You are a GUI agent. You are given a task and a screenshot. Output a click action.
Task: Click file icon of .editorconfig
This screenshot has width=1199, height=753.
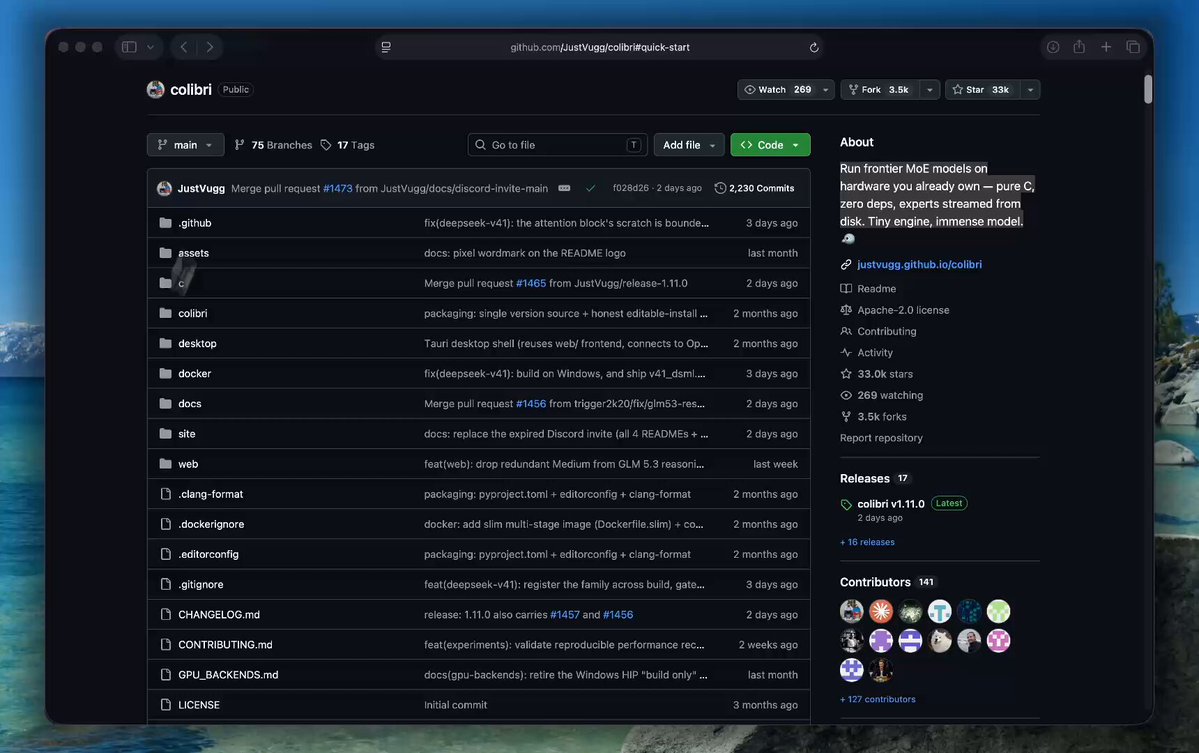pyautogui.click(x=165, y=554)
